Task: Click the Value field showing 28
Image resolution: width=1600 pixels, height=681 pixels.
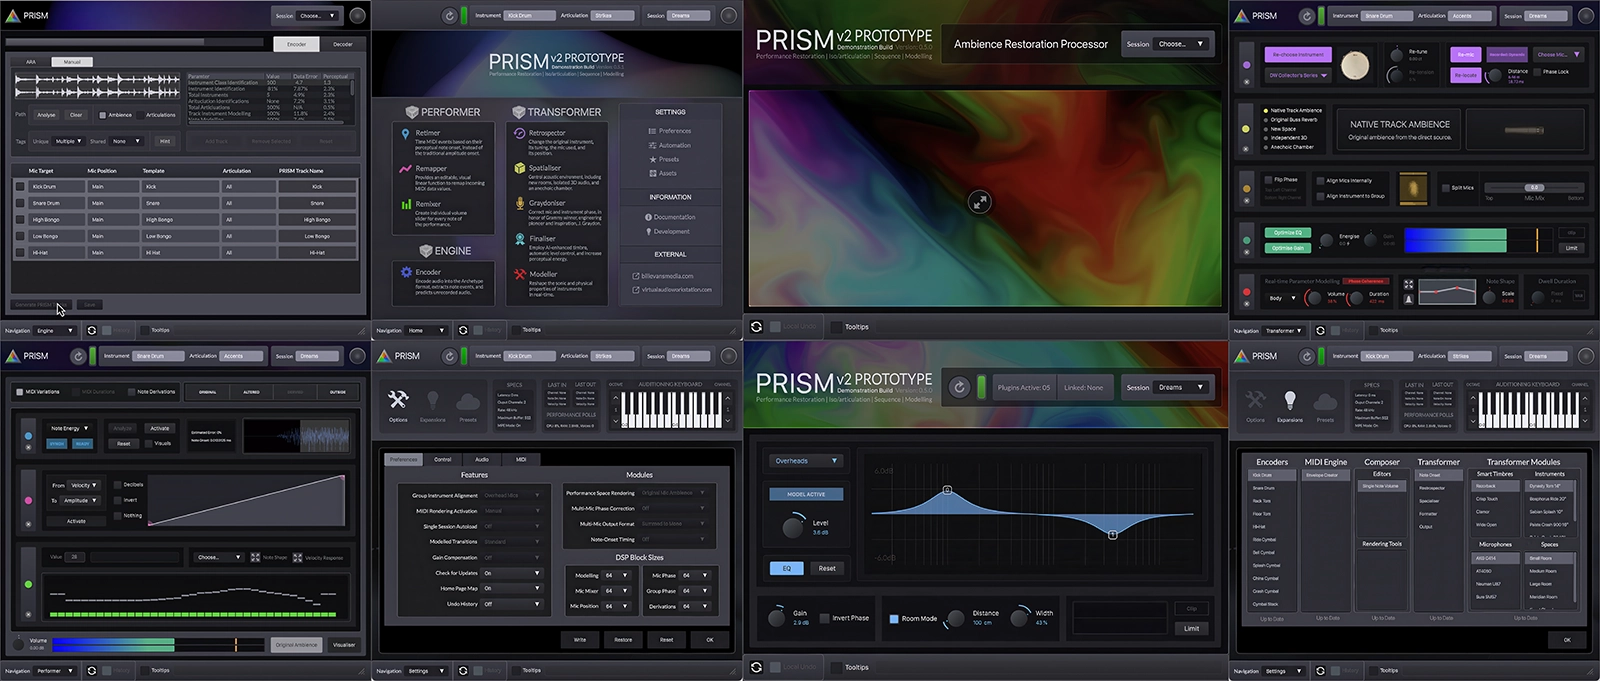Action: [x=75, y=557]
